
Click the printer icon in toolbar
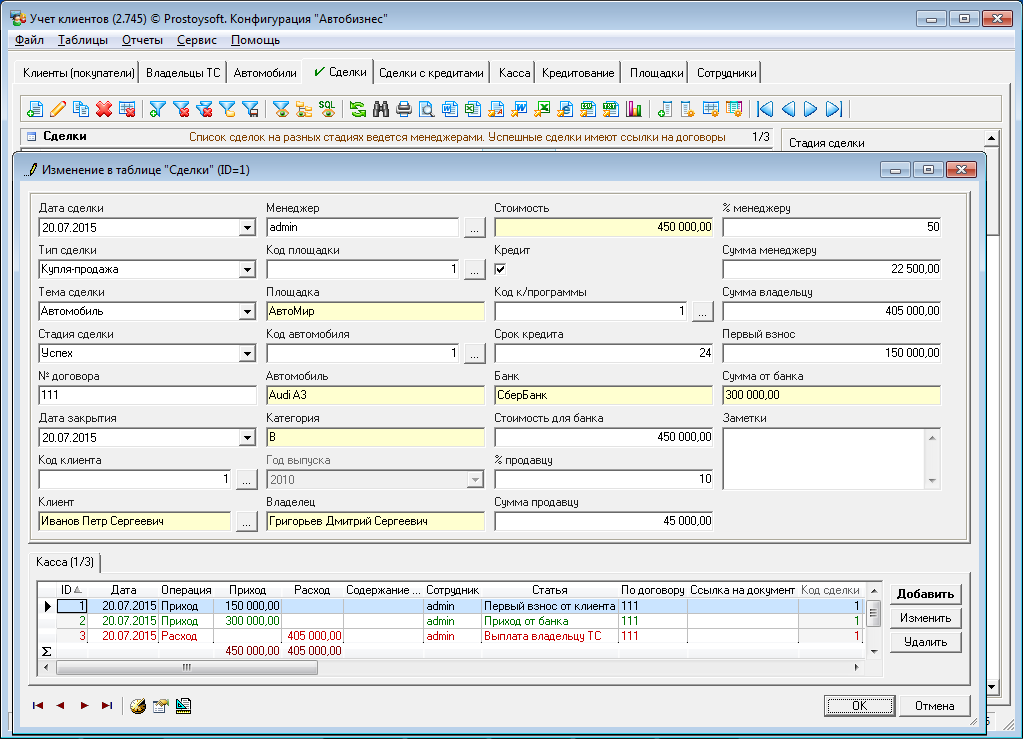pyautogui.click(x=403, y=109)
